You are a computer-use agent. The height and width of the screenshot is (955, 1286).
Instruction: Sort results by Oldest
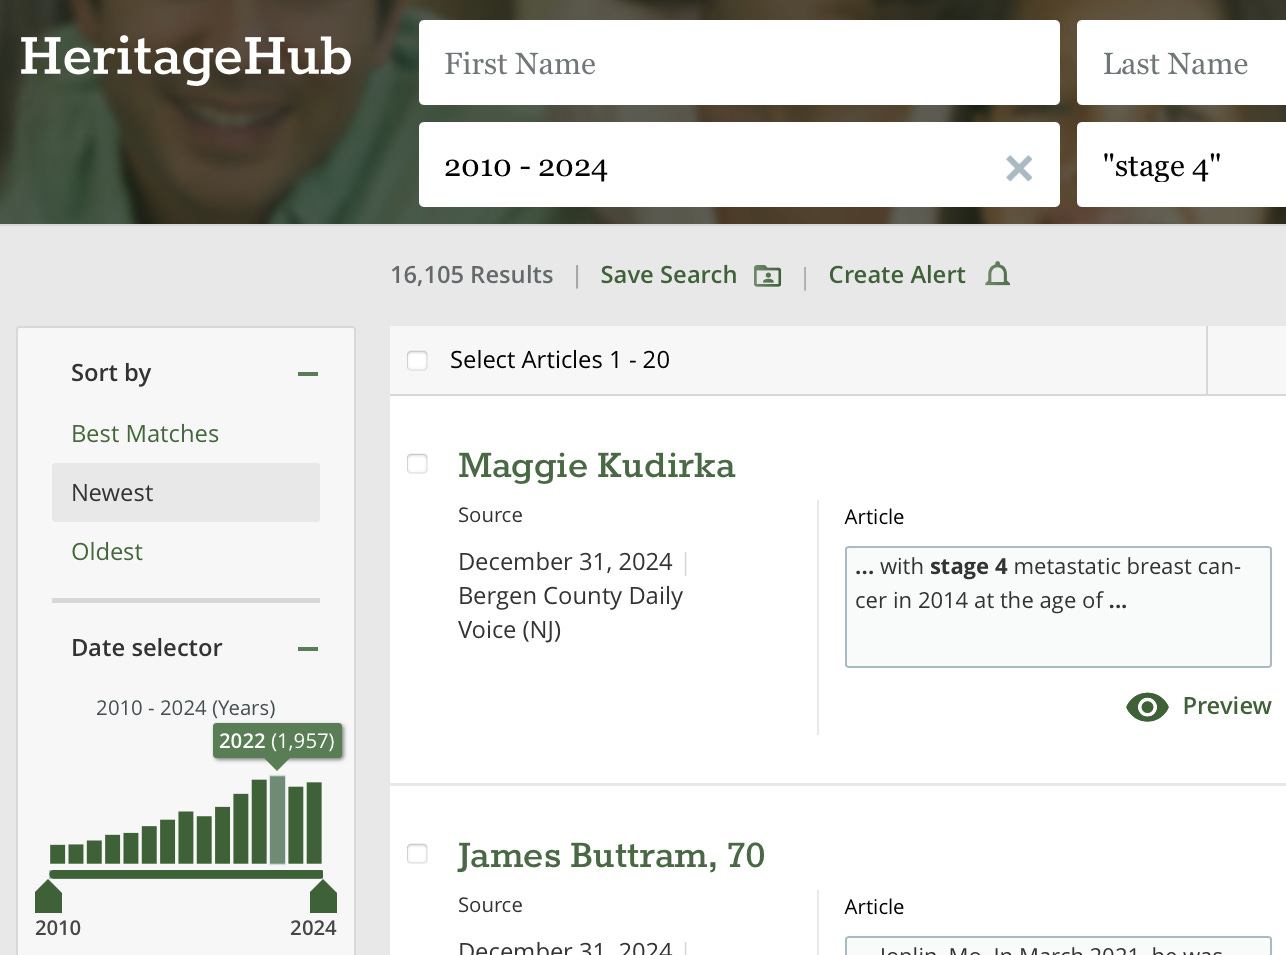pos(107,552)
